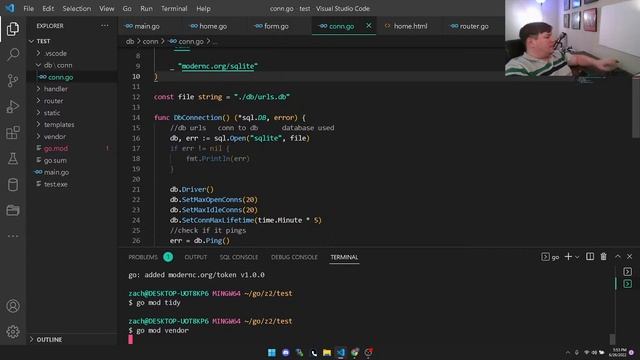Switch to VS Code on taskbar
The height and width of the screenshot is (360, 640).
[340, 352]
